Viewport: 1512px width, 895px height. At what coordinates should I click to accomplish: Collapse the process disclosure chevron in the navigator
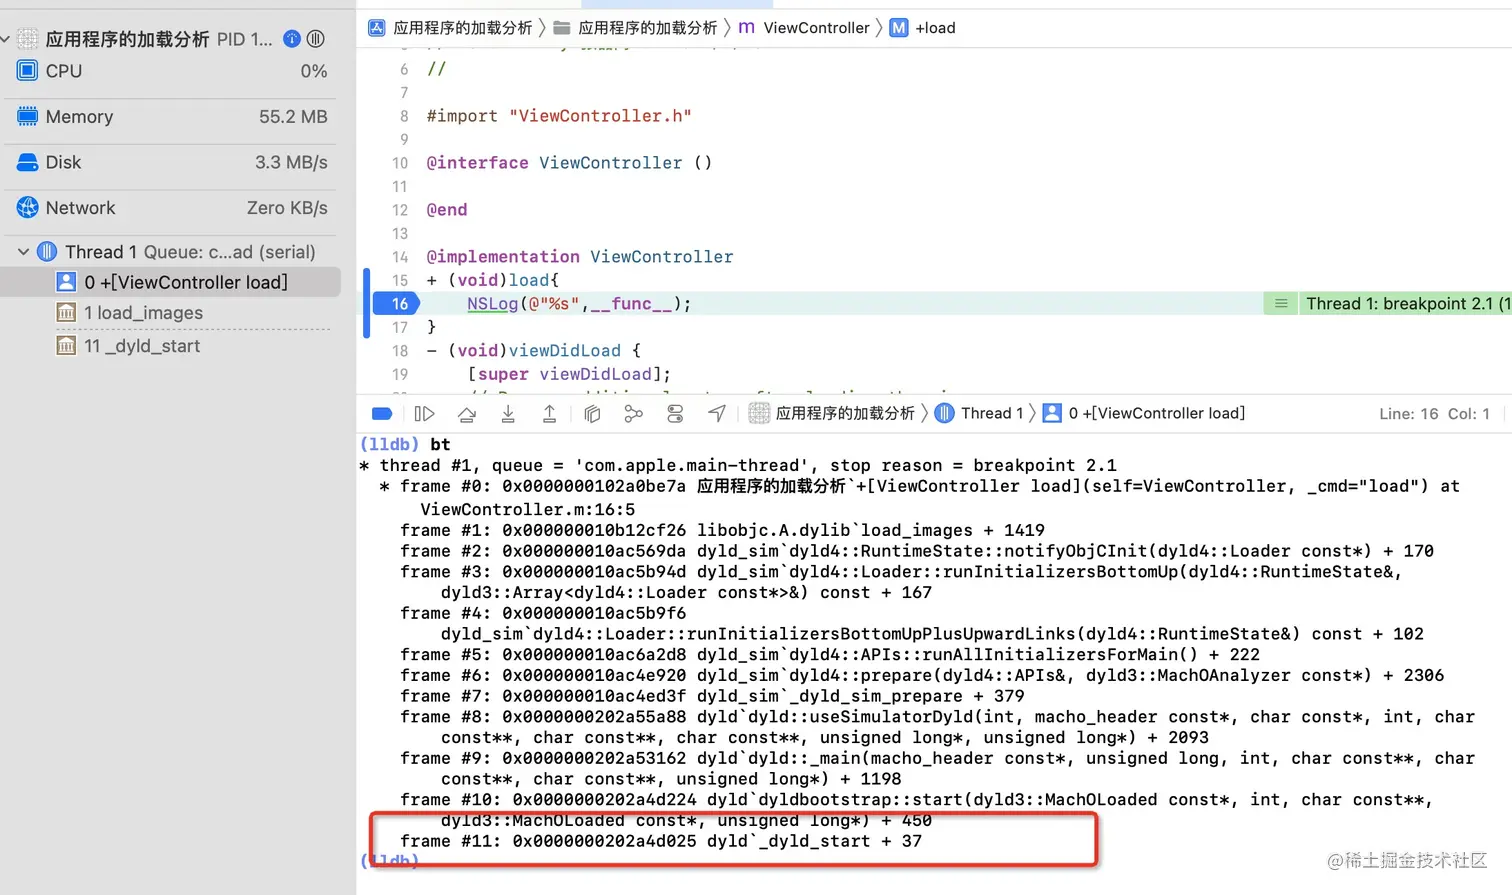click(x=6, y=39)
